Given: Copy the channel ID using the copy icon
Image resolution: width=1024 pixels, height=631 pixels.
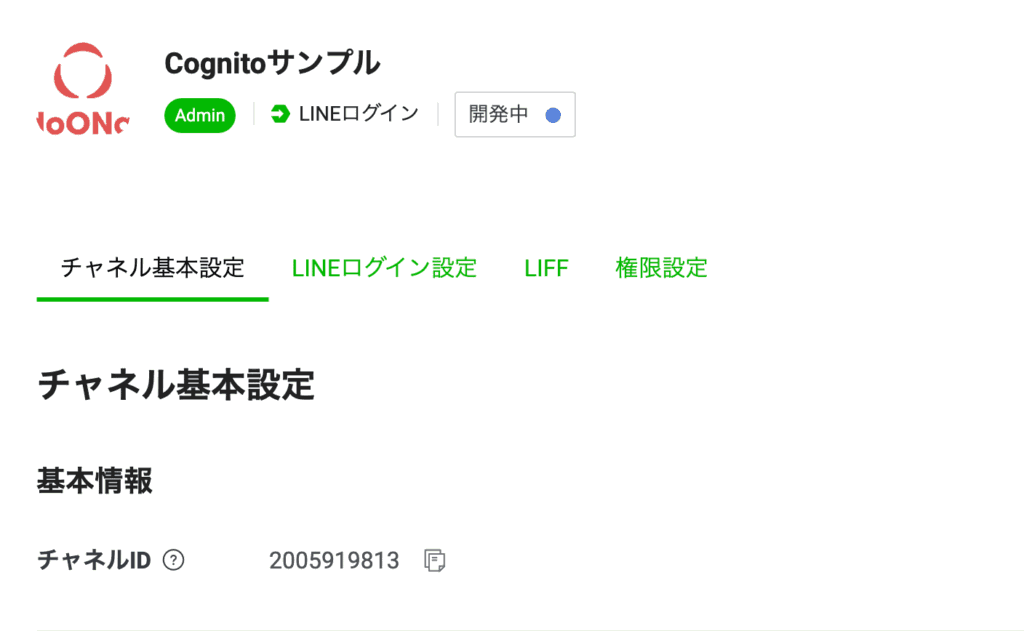Looking at the screenshot, I should click(x=435, y=561).
